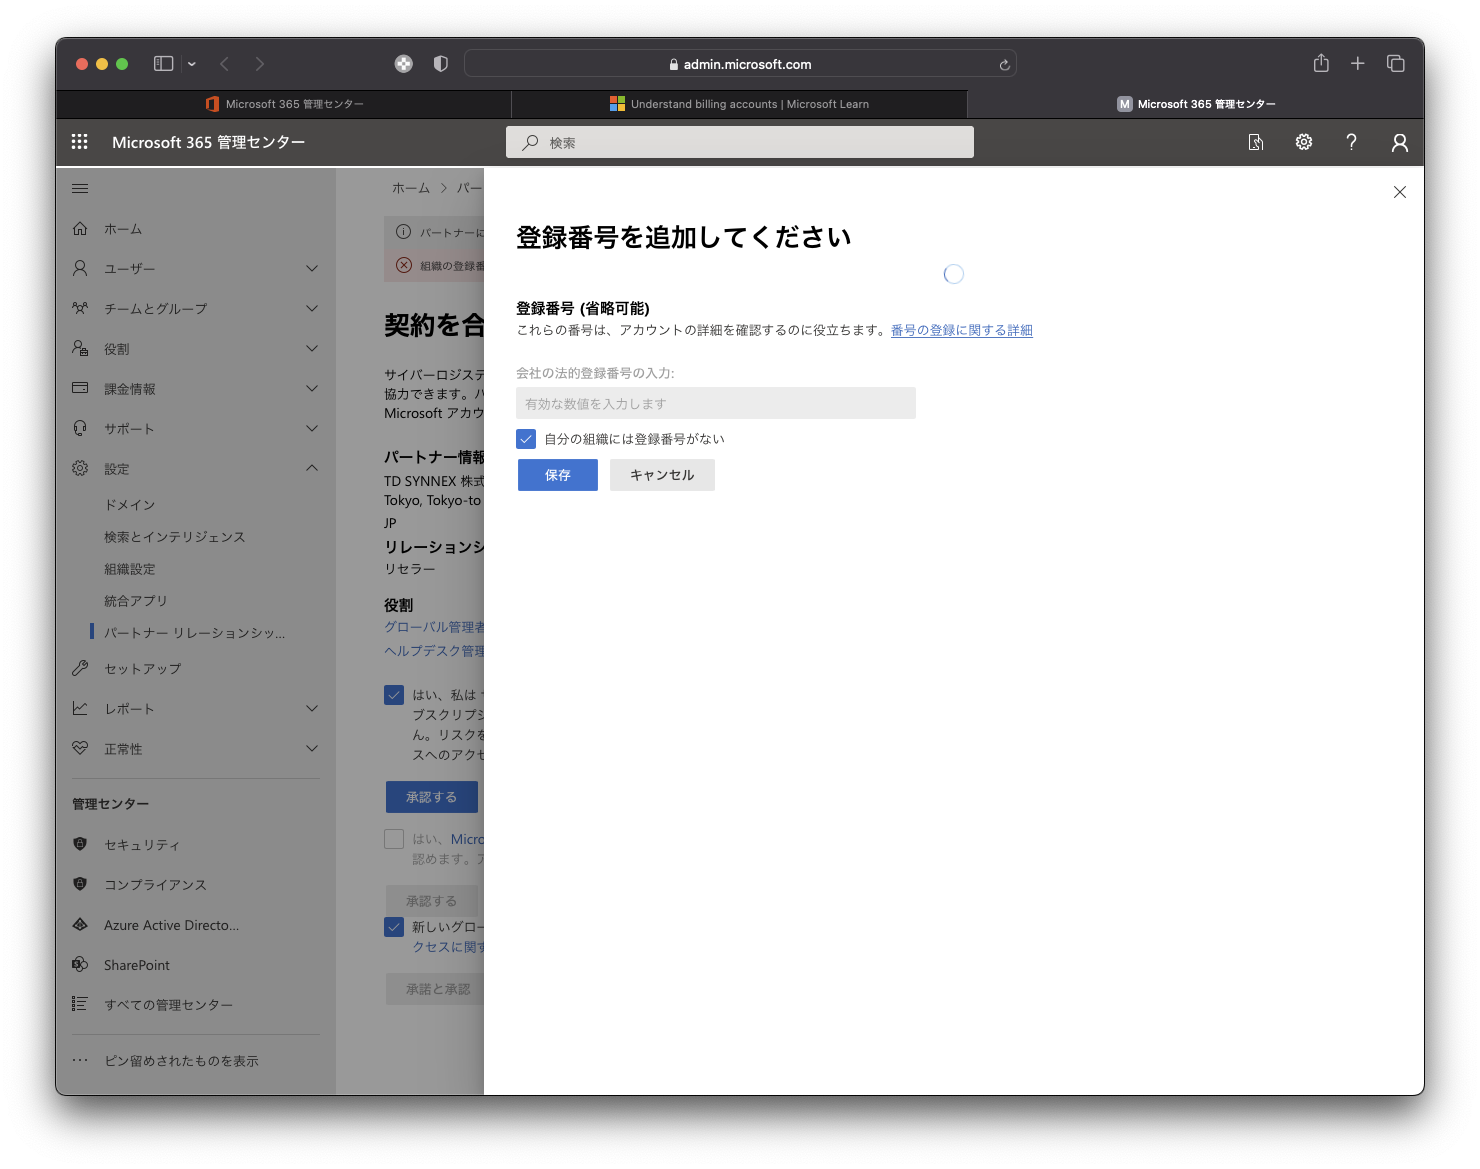Click the セットアップ wrench icon

coord(80,668)
